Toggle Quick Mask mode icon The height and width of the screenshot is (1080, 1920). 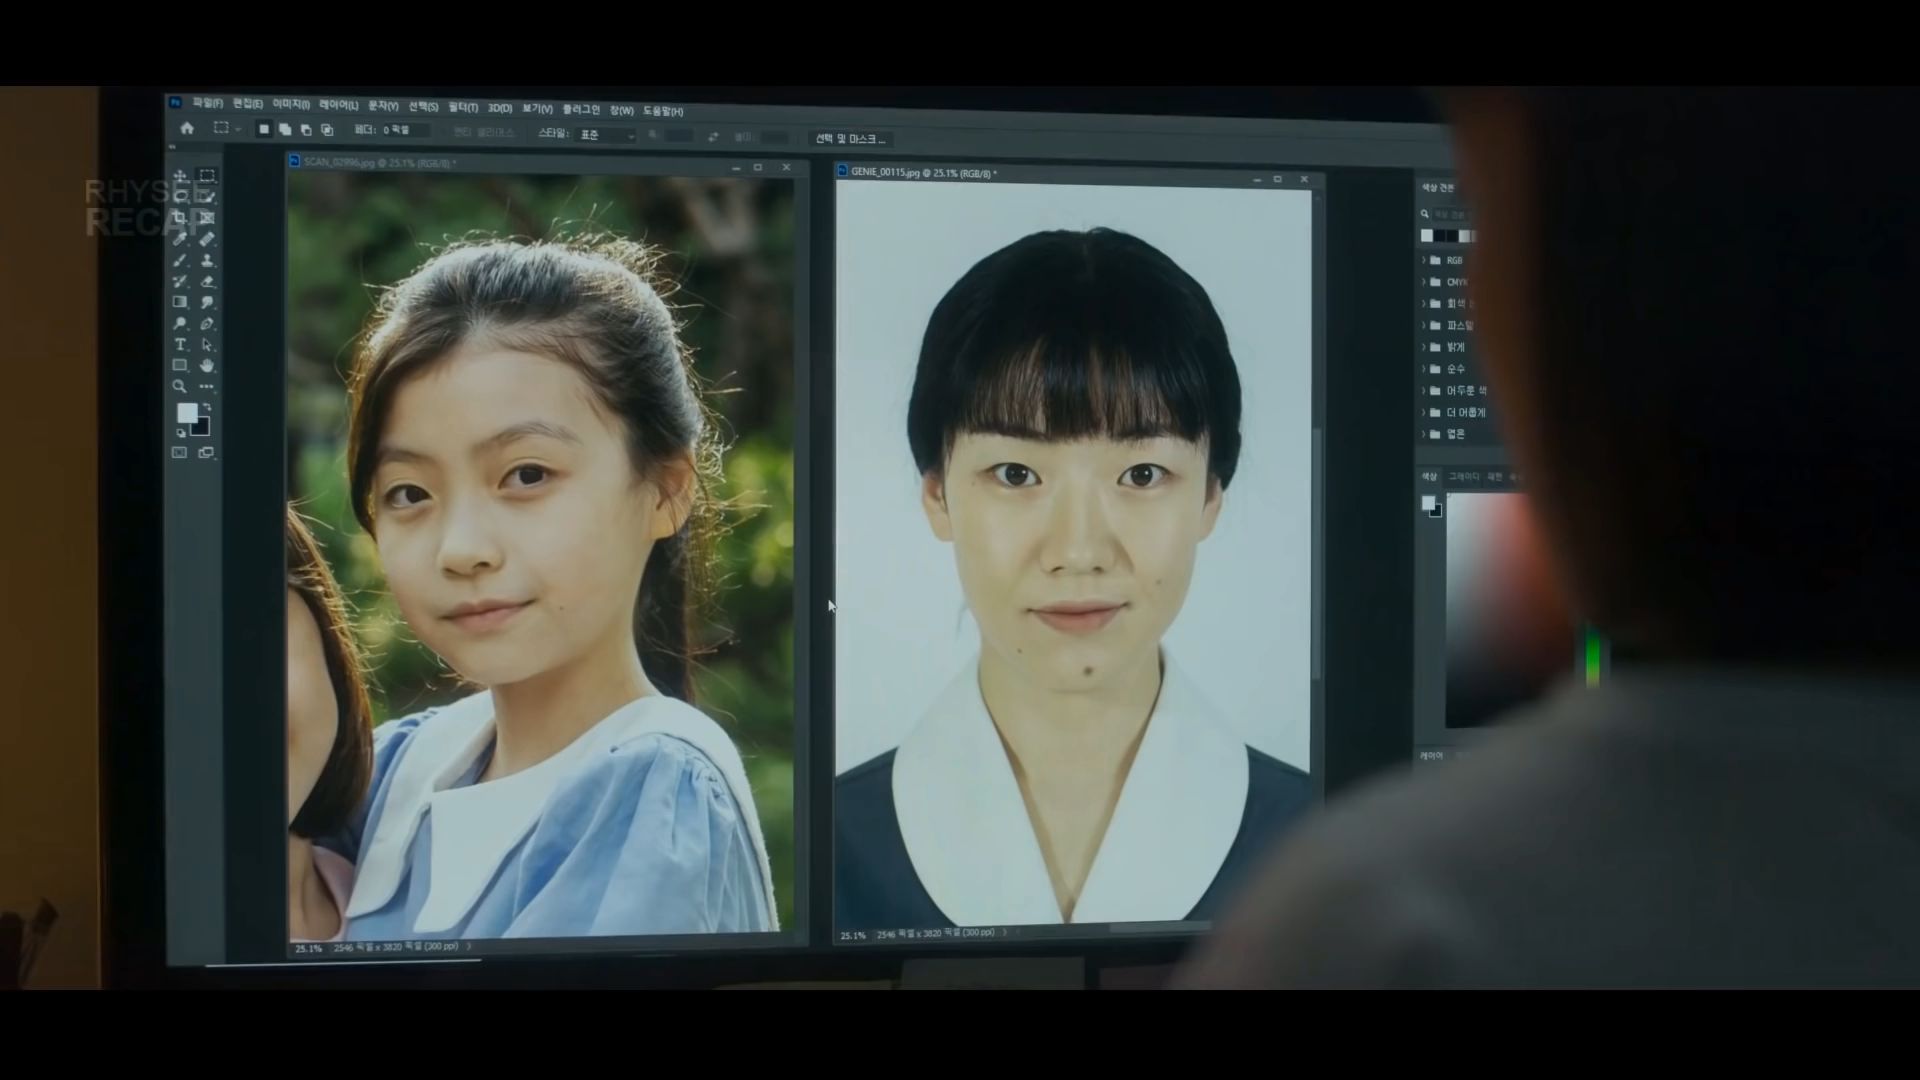(180, 453)
